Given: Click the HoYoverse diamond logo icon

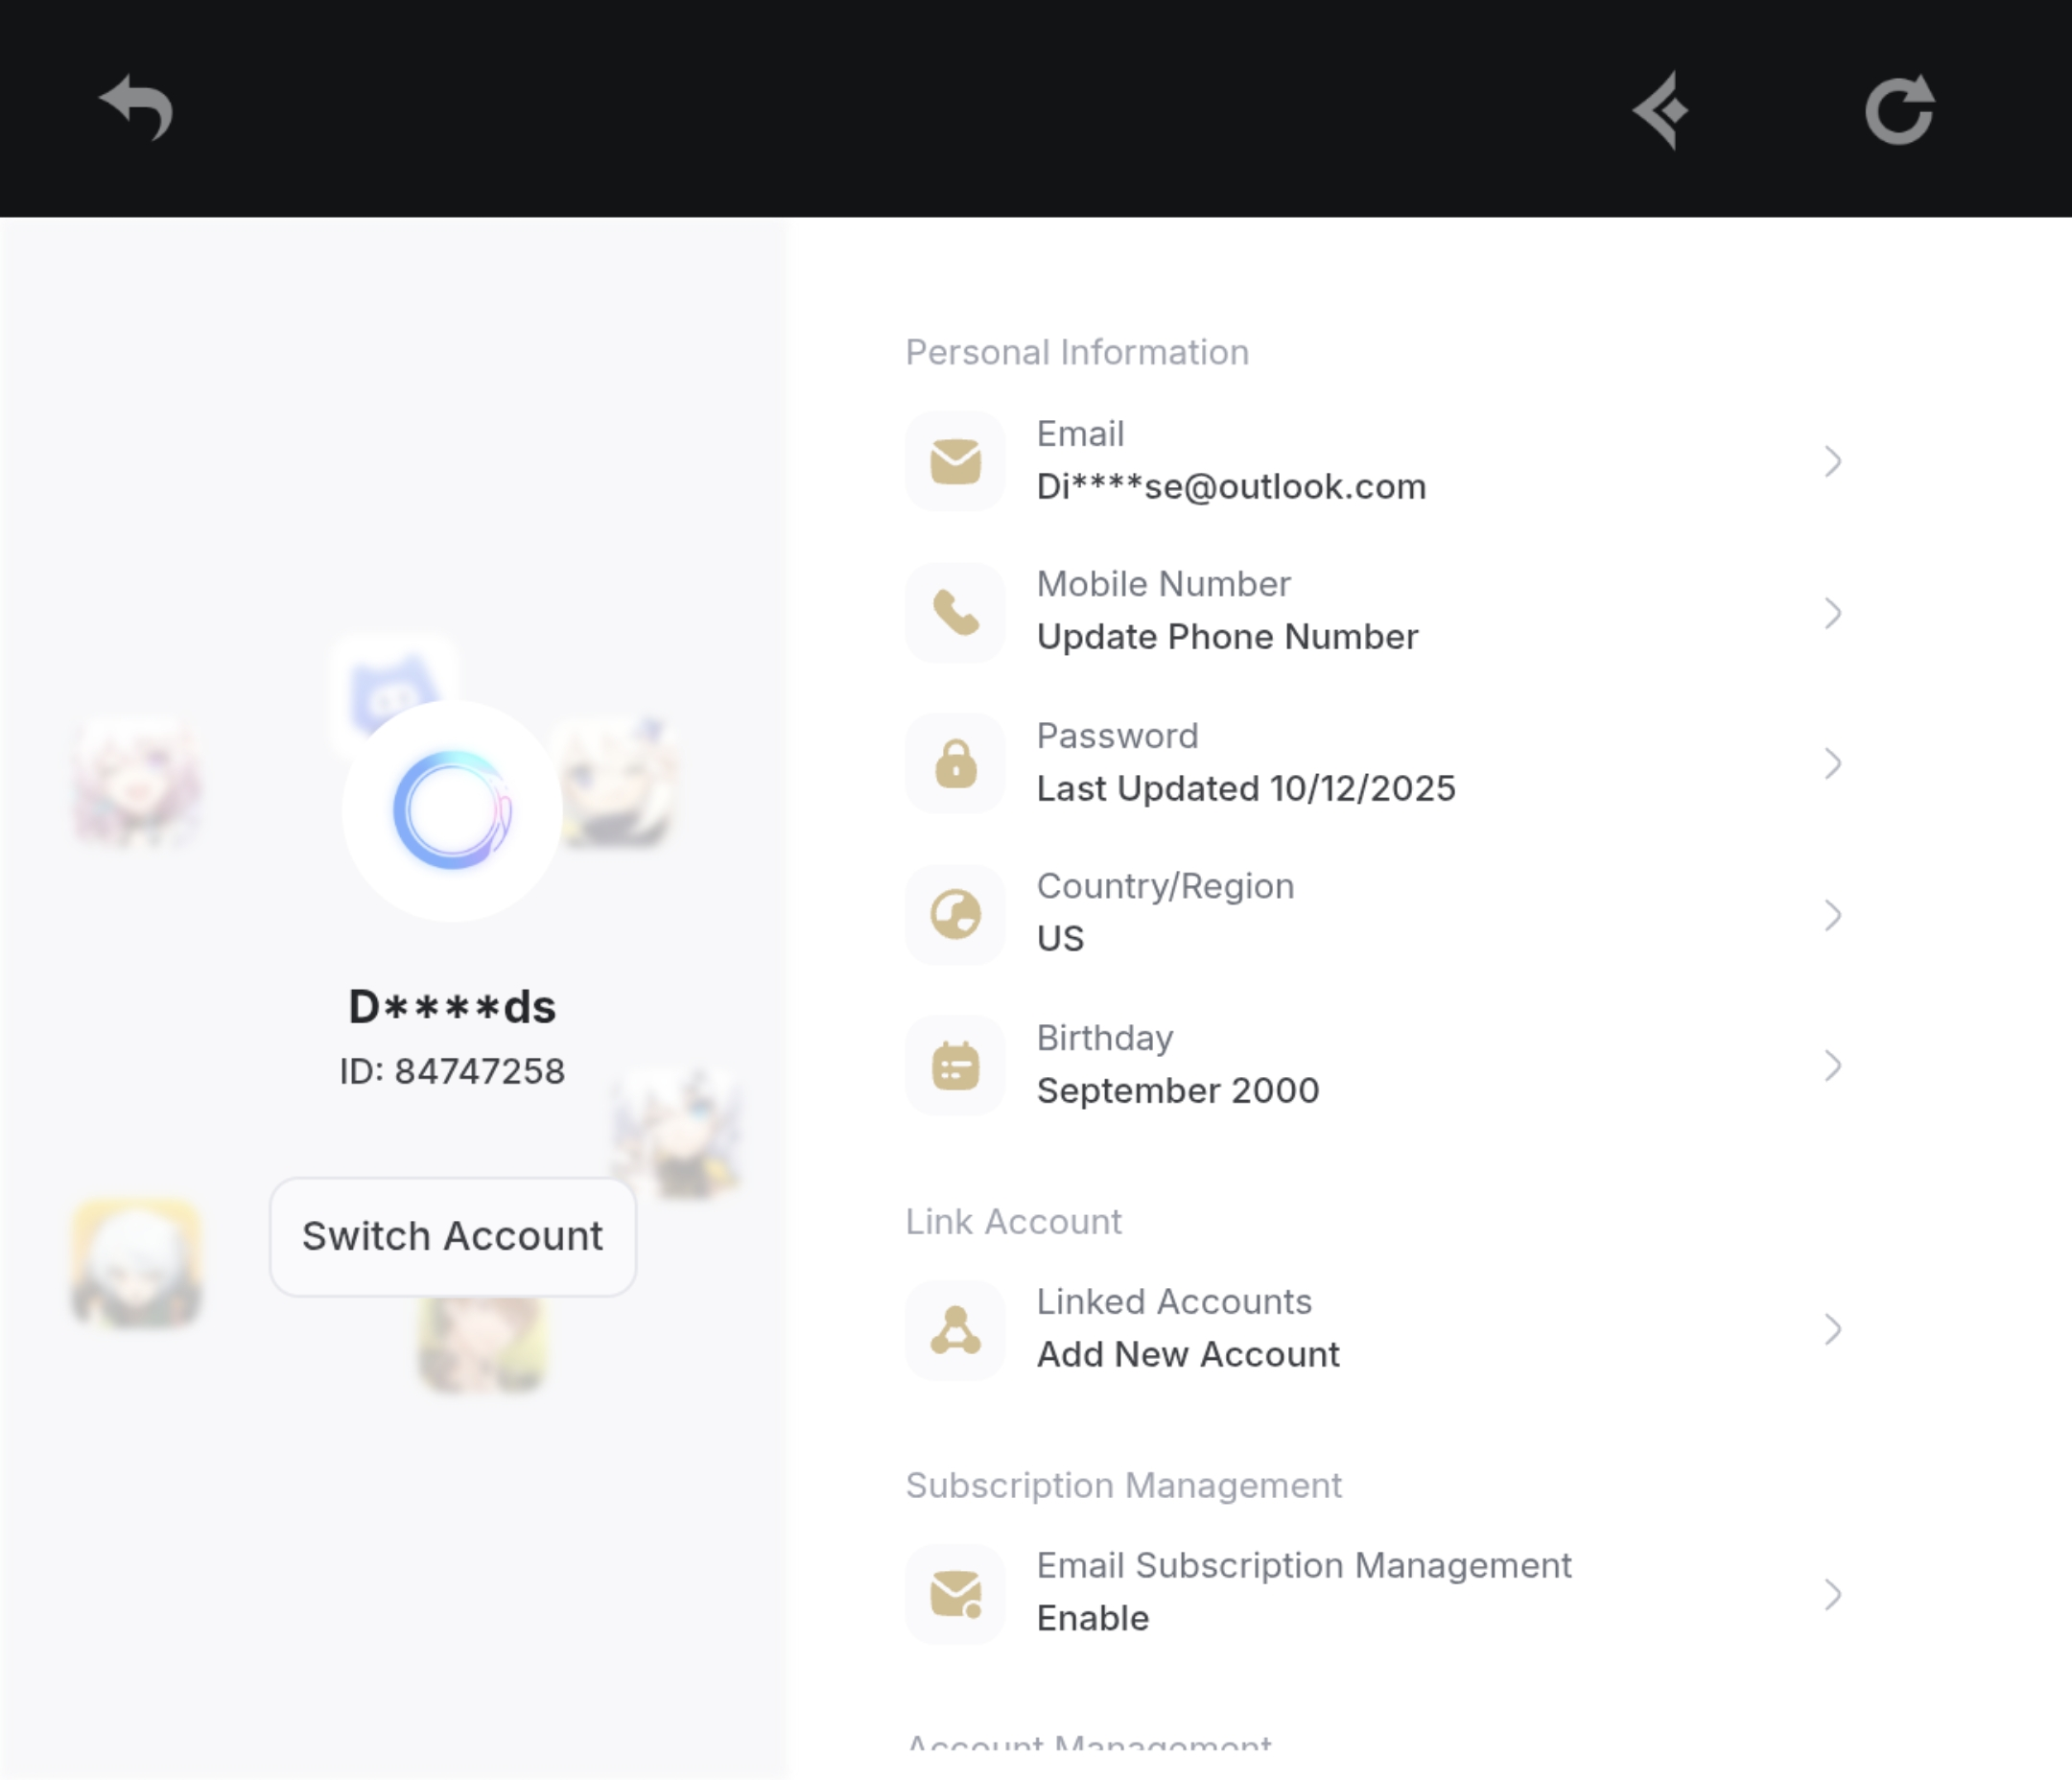Looking at the screenshot, I should (1662, 110).
